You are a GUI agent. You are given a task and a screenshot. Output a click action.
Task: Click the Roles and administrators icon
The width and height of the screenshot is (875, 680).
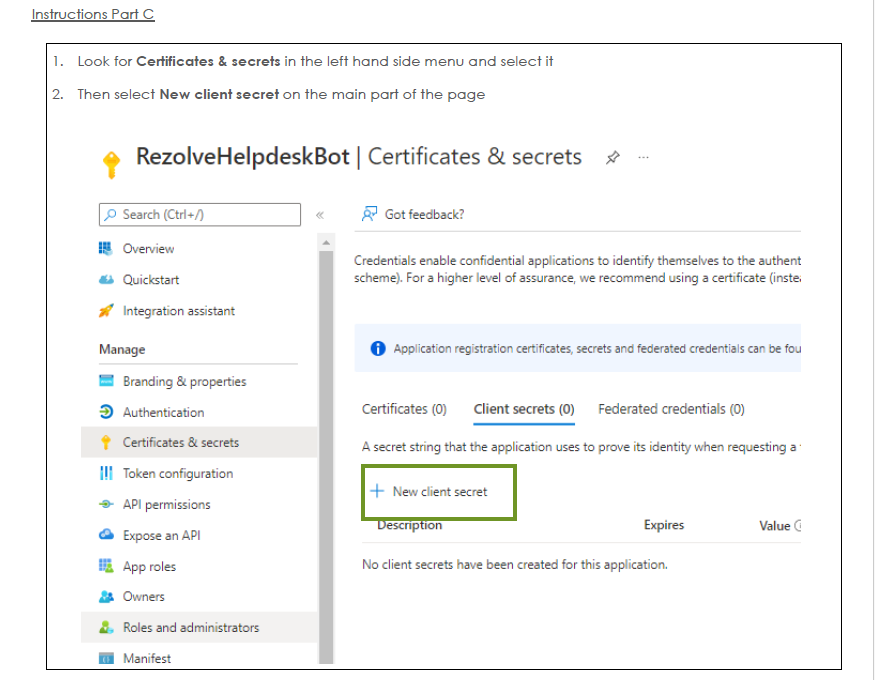pyautogui.click(x=106, y=628)
